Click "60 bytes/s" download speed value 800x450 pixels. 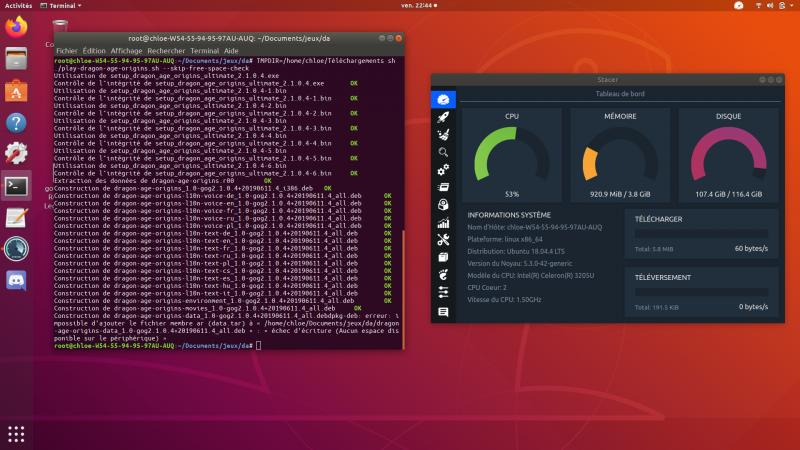pyautogui.click(x=751, y=248)
